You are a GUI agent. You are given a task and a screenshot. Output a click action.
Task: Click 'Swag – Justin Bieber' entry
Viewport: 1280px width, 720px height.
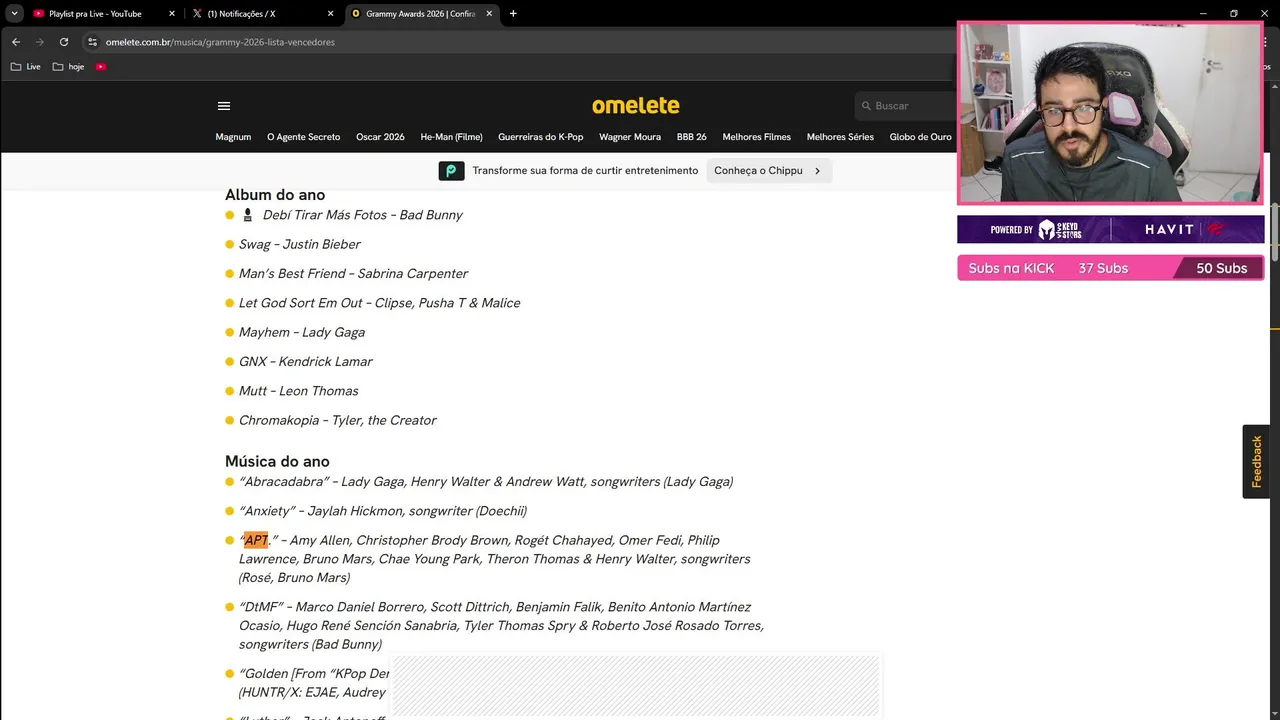pos(300,244)
